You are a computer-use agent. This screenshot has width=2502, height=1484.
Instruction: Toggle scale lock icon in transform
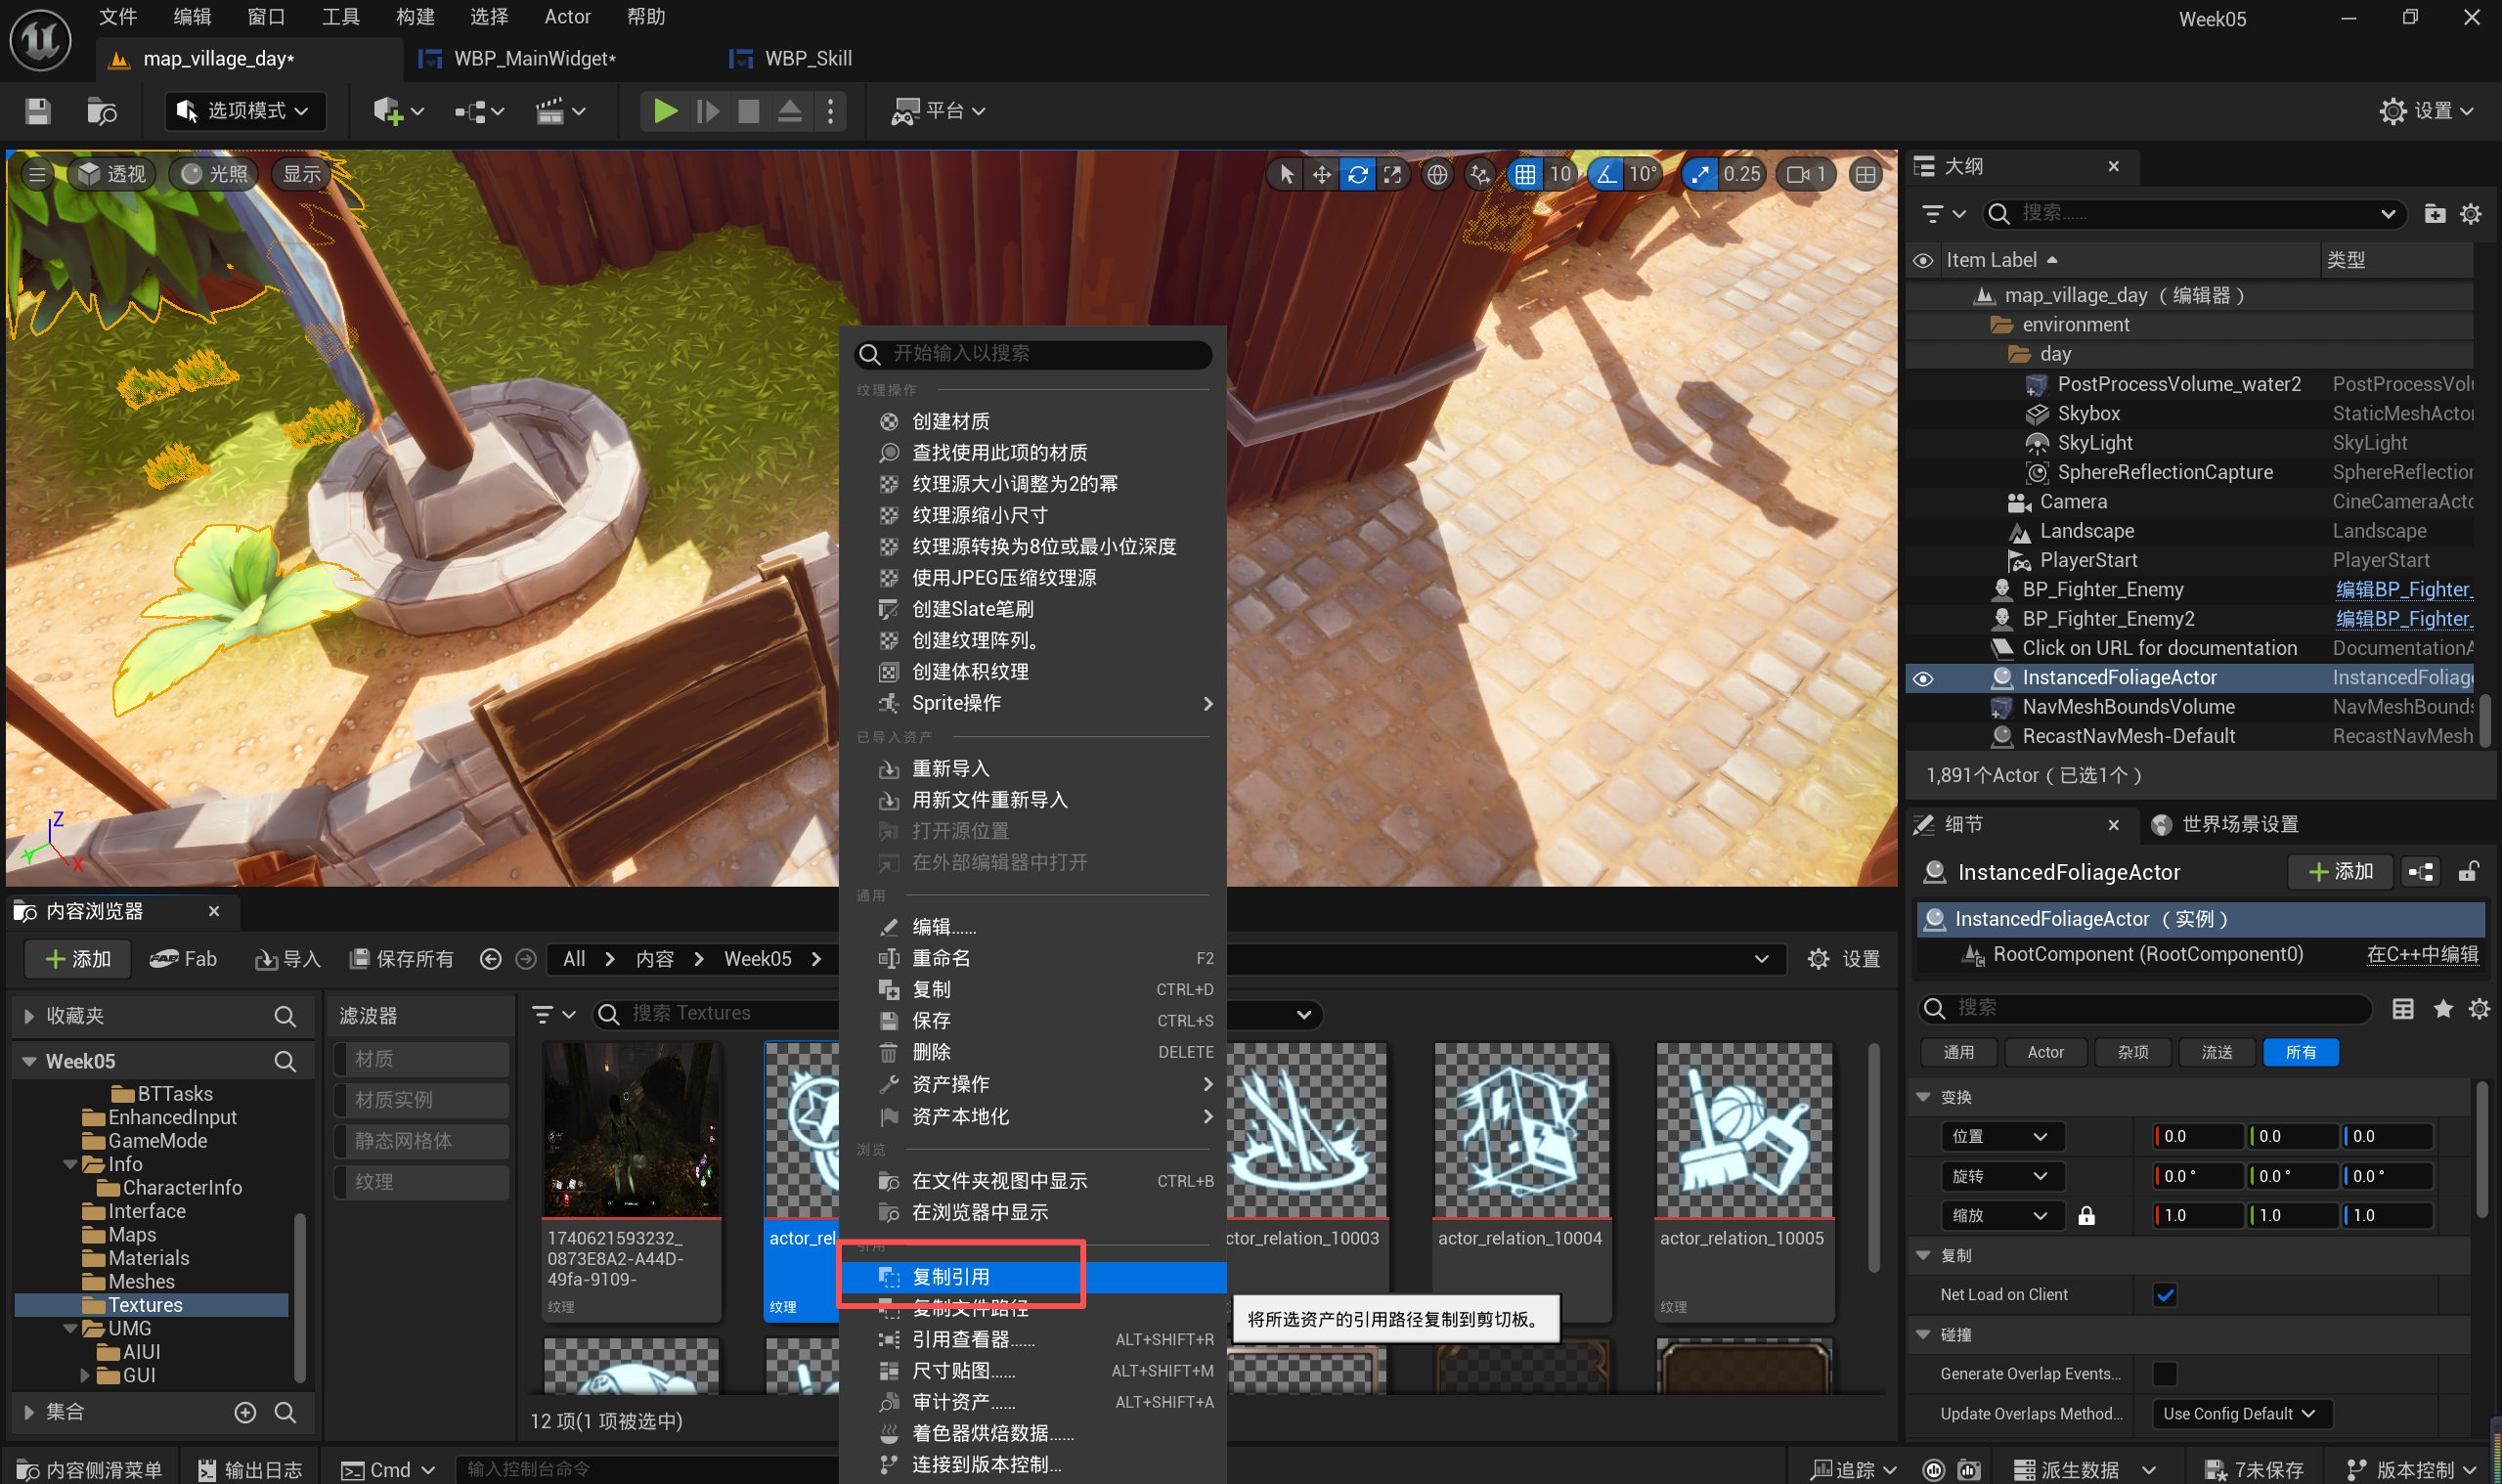(2086, 1215)
